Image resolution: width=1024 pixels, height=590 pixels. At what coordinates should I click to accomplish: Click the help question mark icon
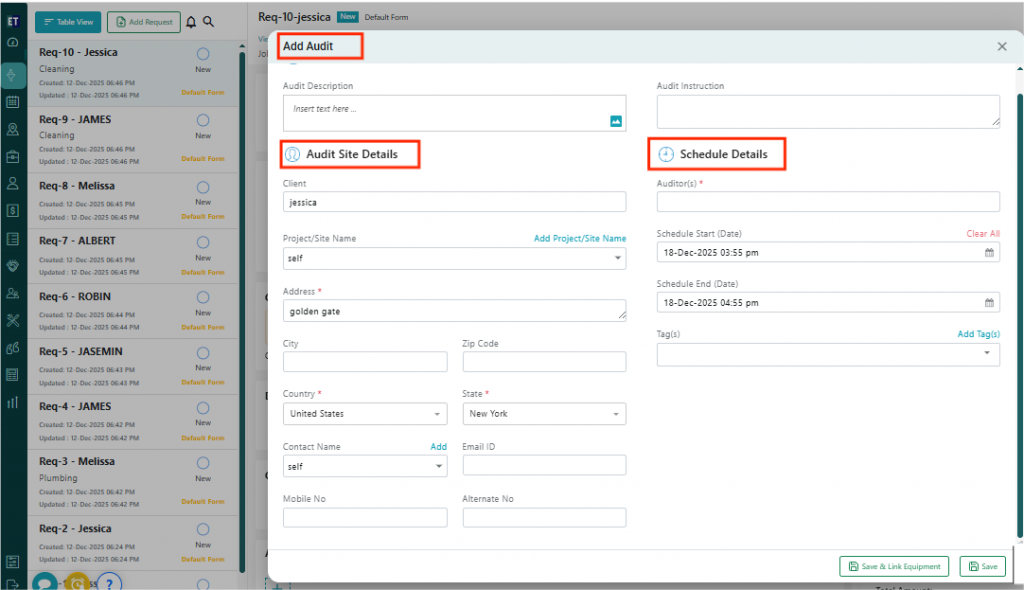[109, 581]
